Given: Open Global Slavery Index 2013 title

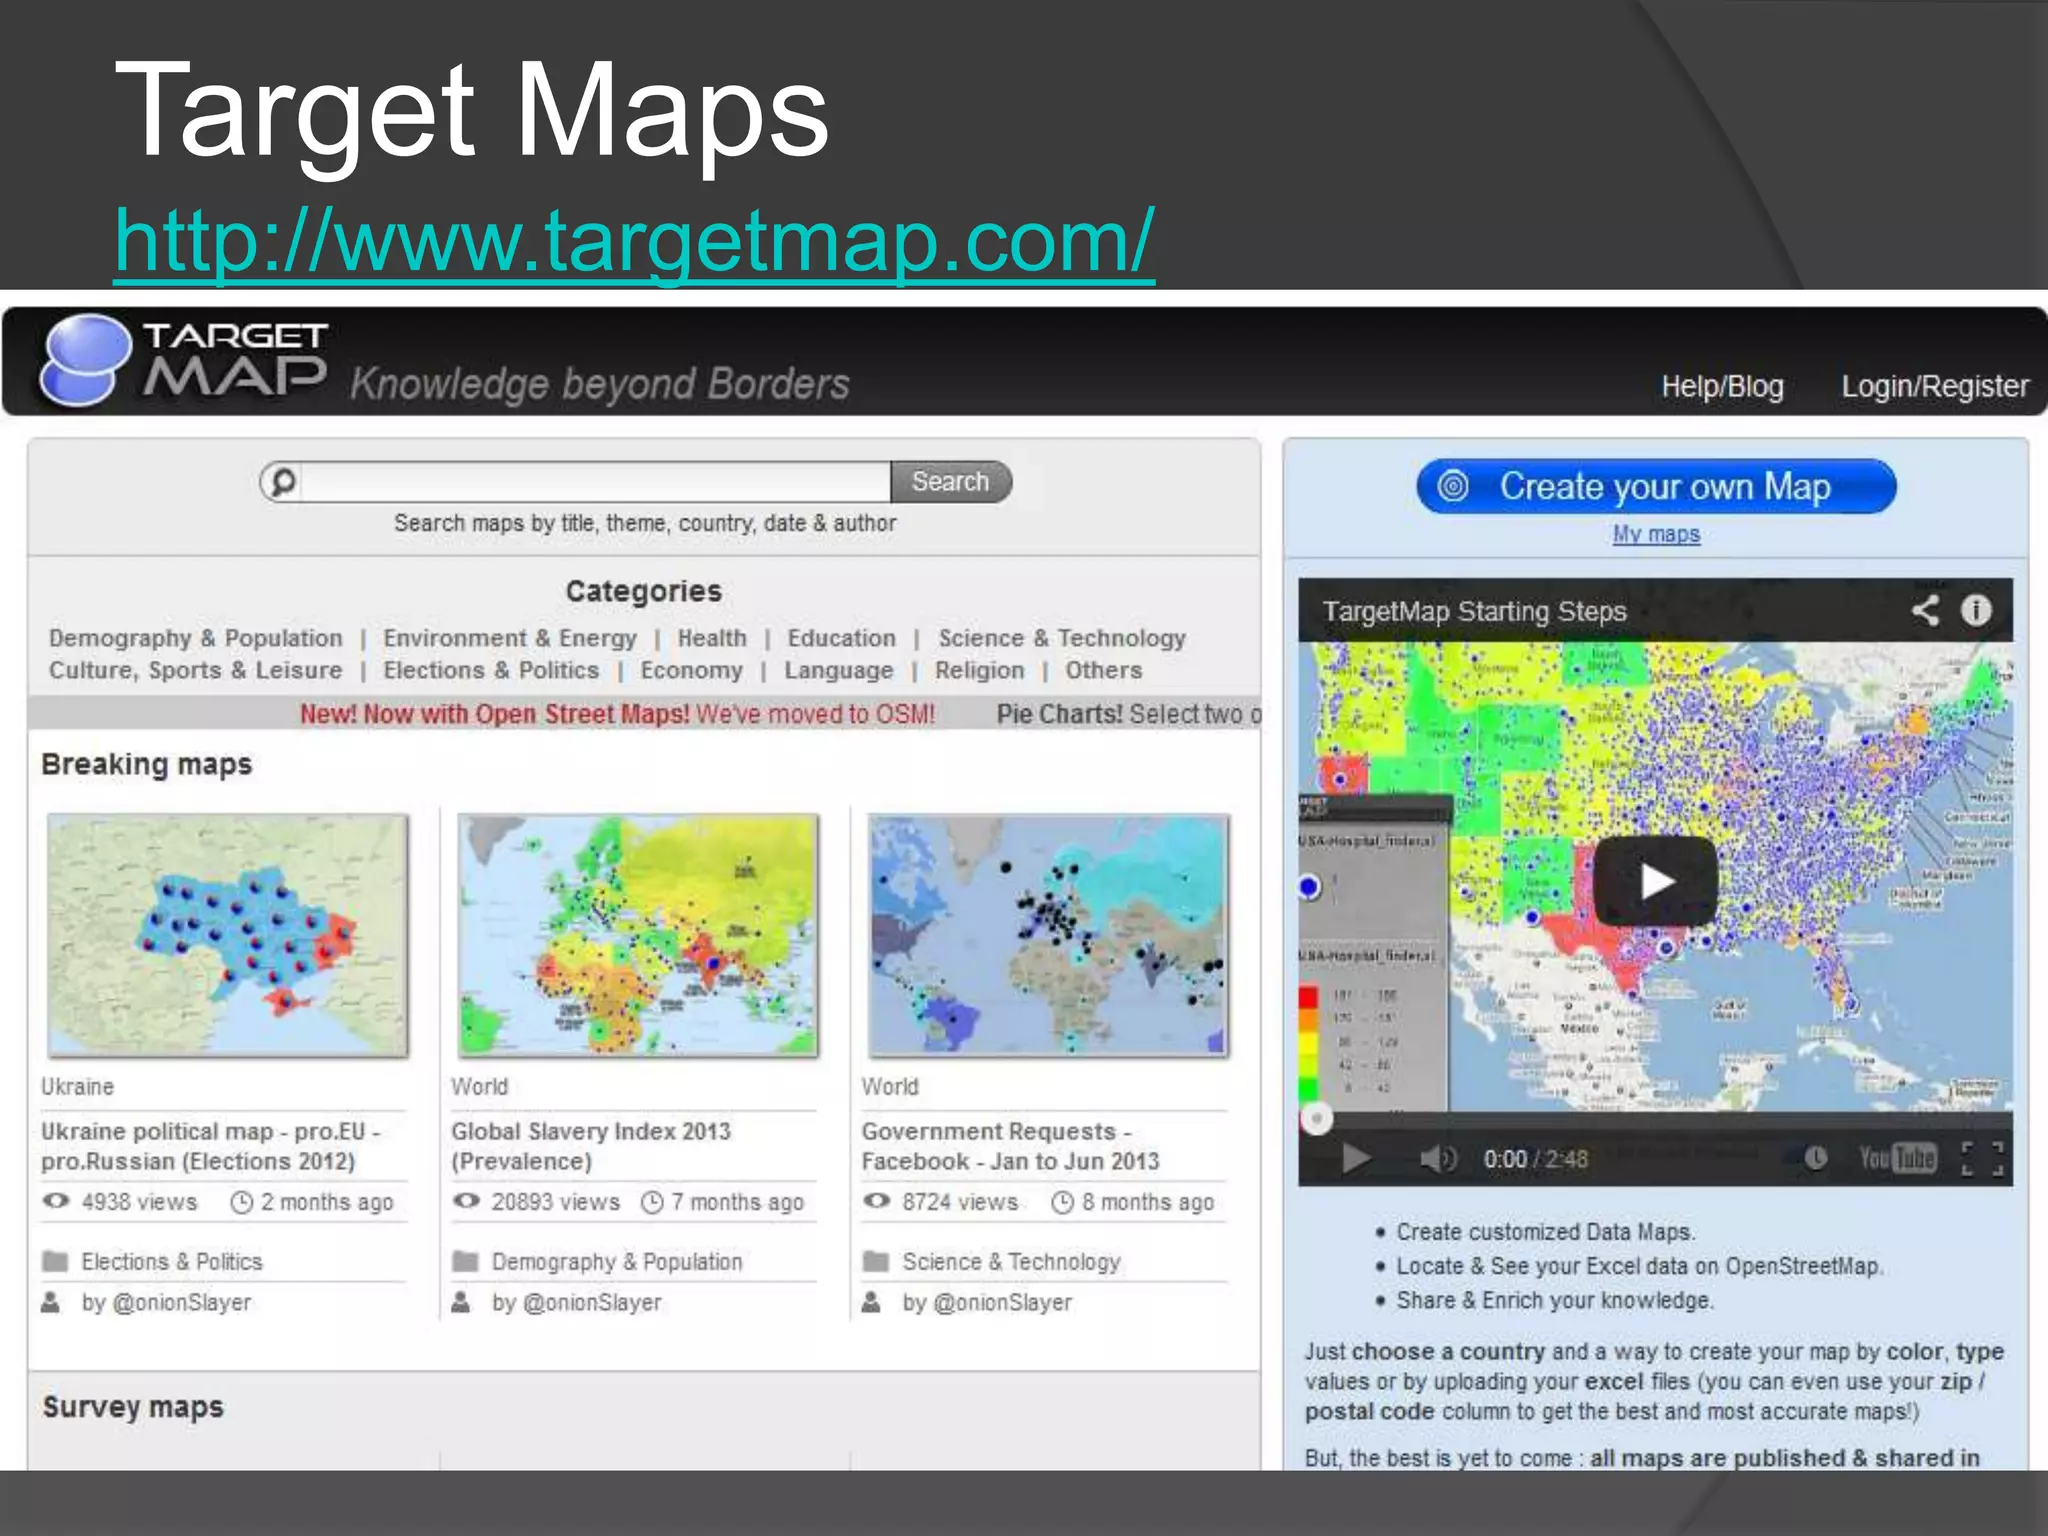Looking at the screenshot, I should pos(591,1146).
